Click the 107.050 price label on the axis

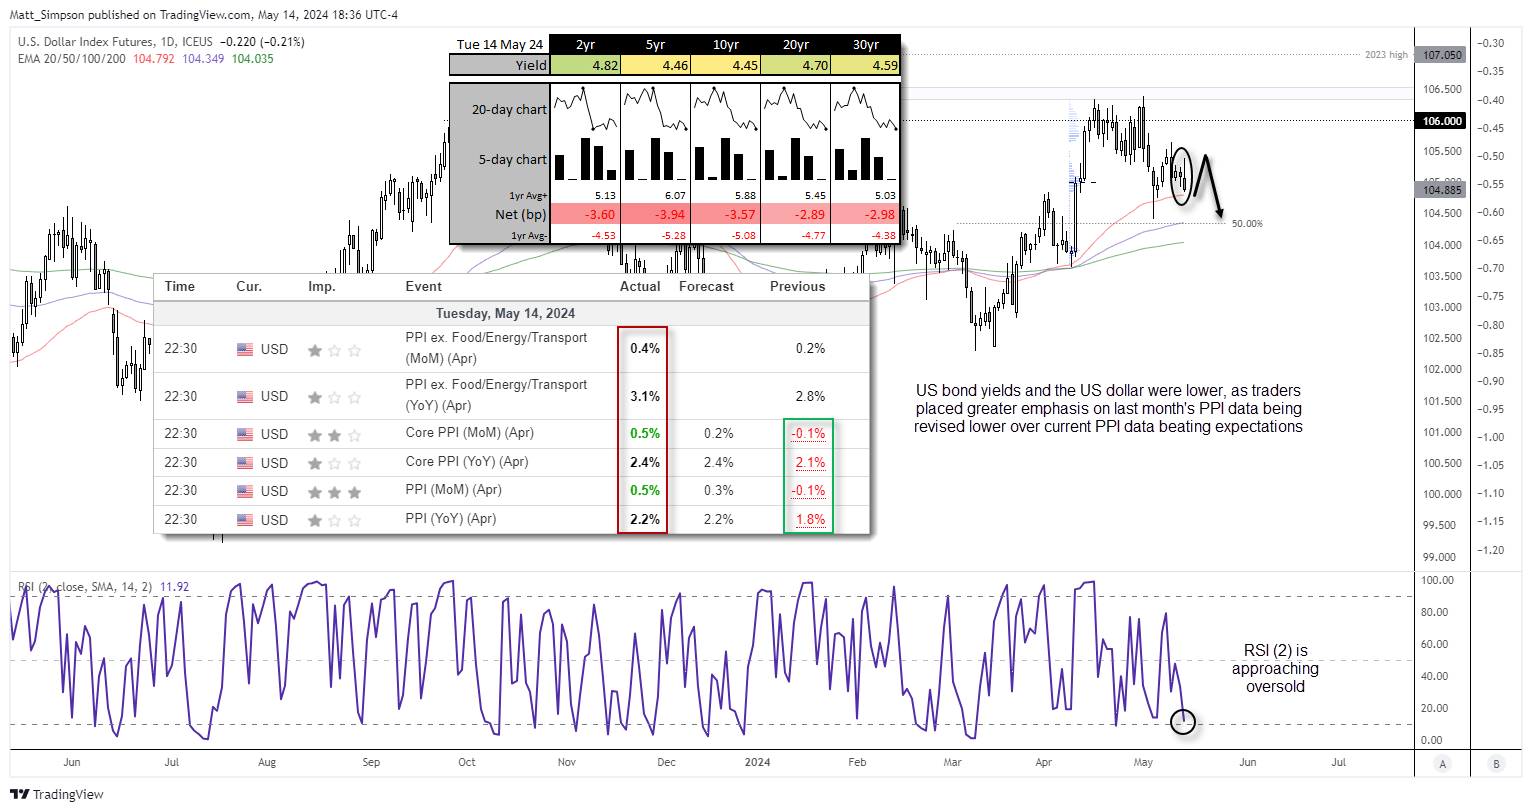coord(1442,55)
